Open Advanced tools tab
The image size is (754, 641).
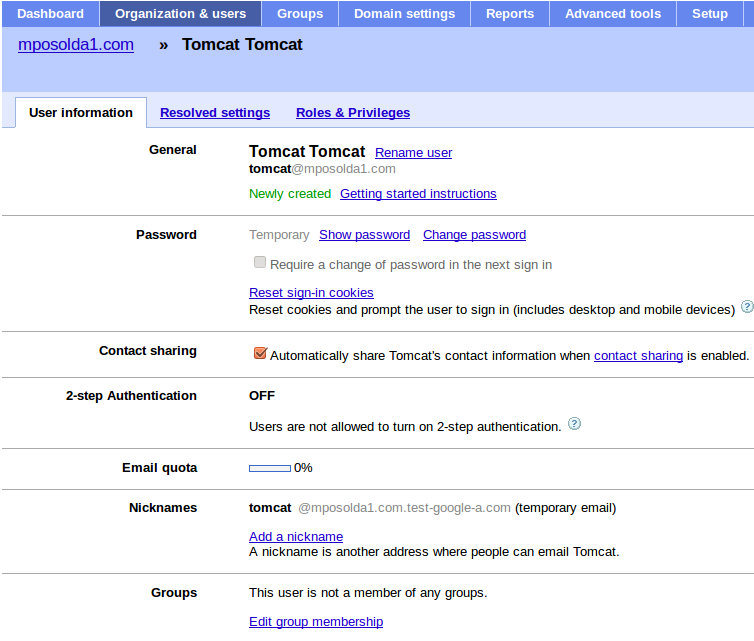612,14
